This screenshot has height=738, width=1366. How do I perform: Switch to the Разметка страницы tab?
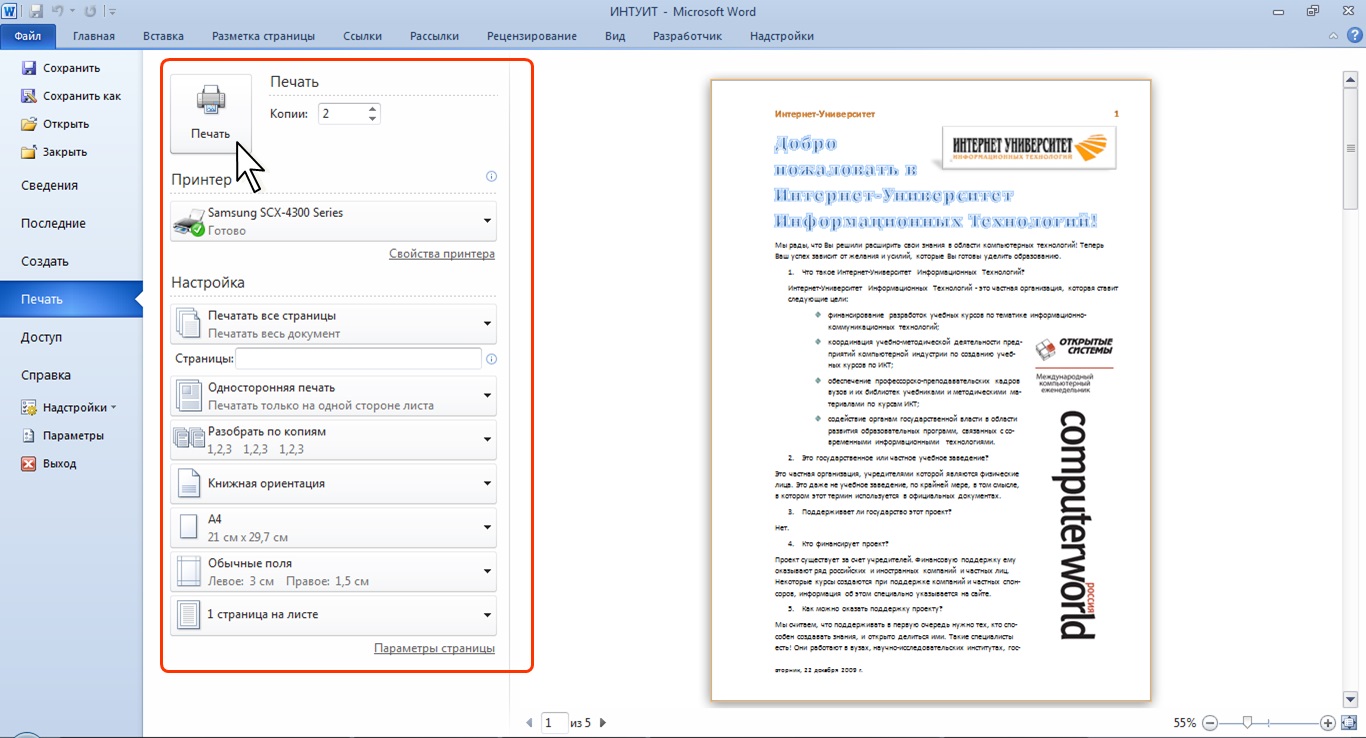tap(263, 36)
